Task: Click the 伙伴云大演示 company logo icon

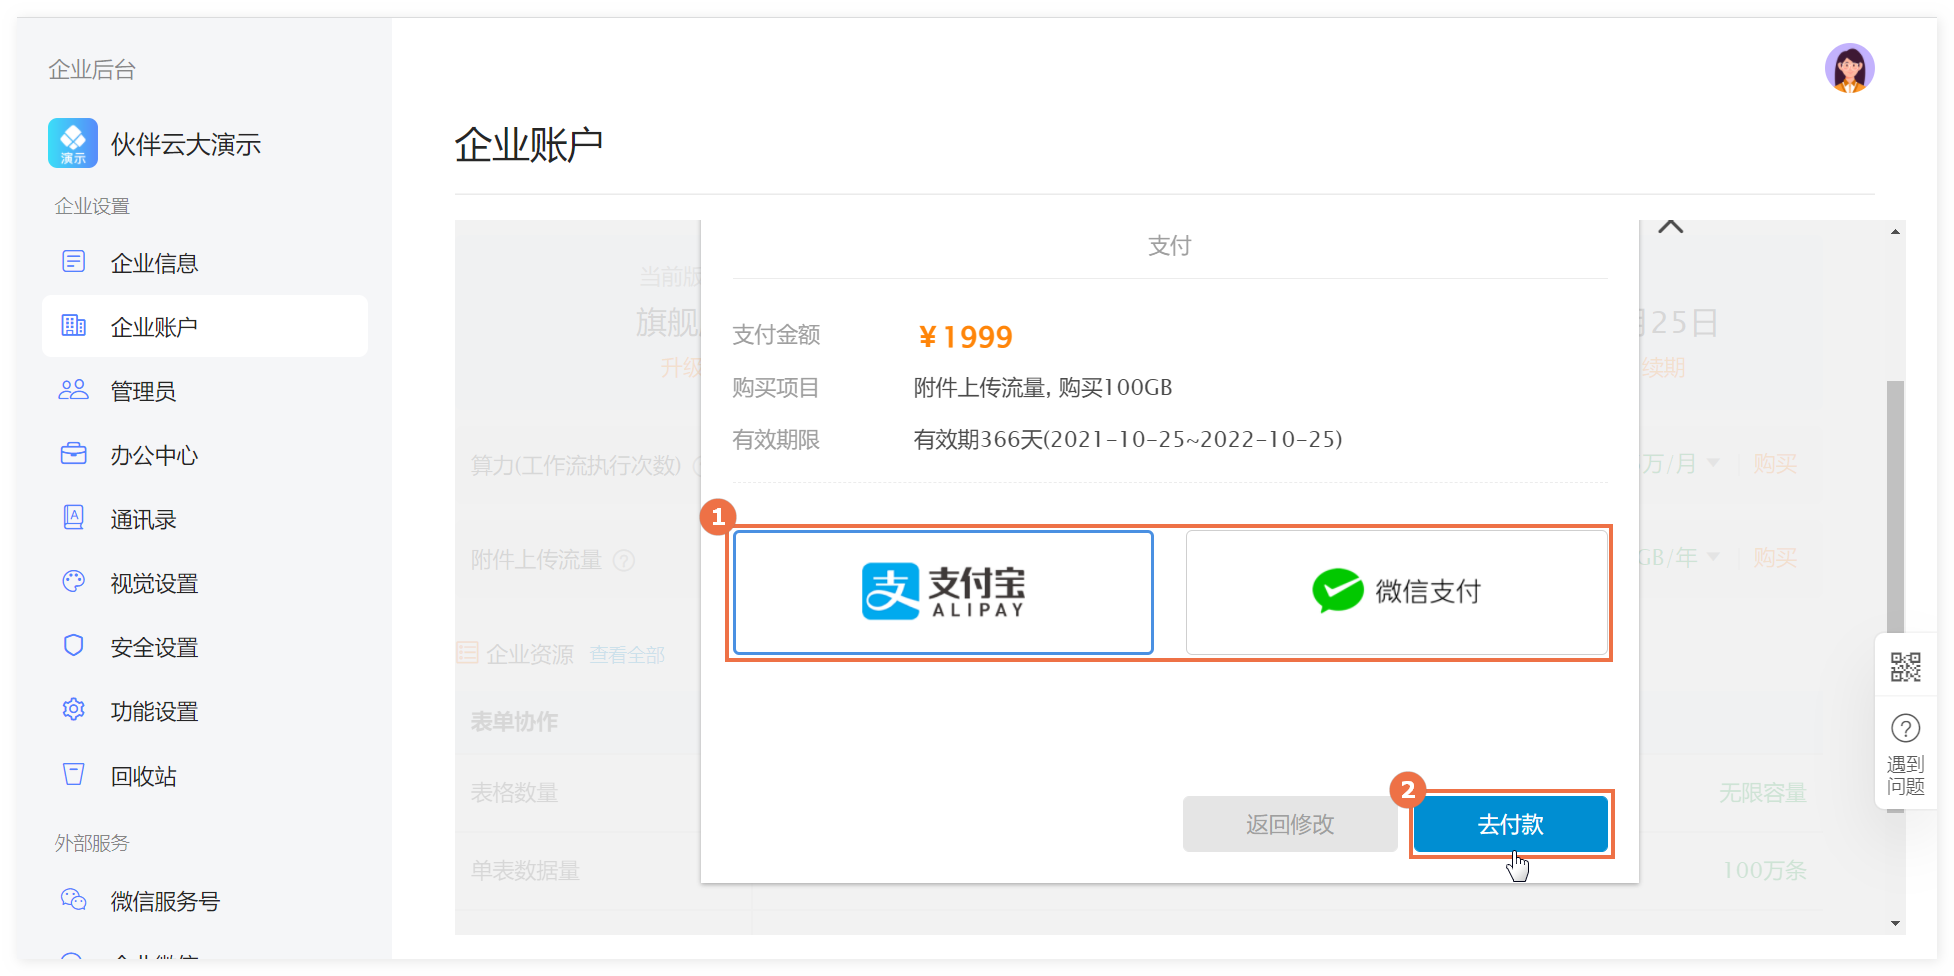Action: (x=73, y=143)
